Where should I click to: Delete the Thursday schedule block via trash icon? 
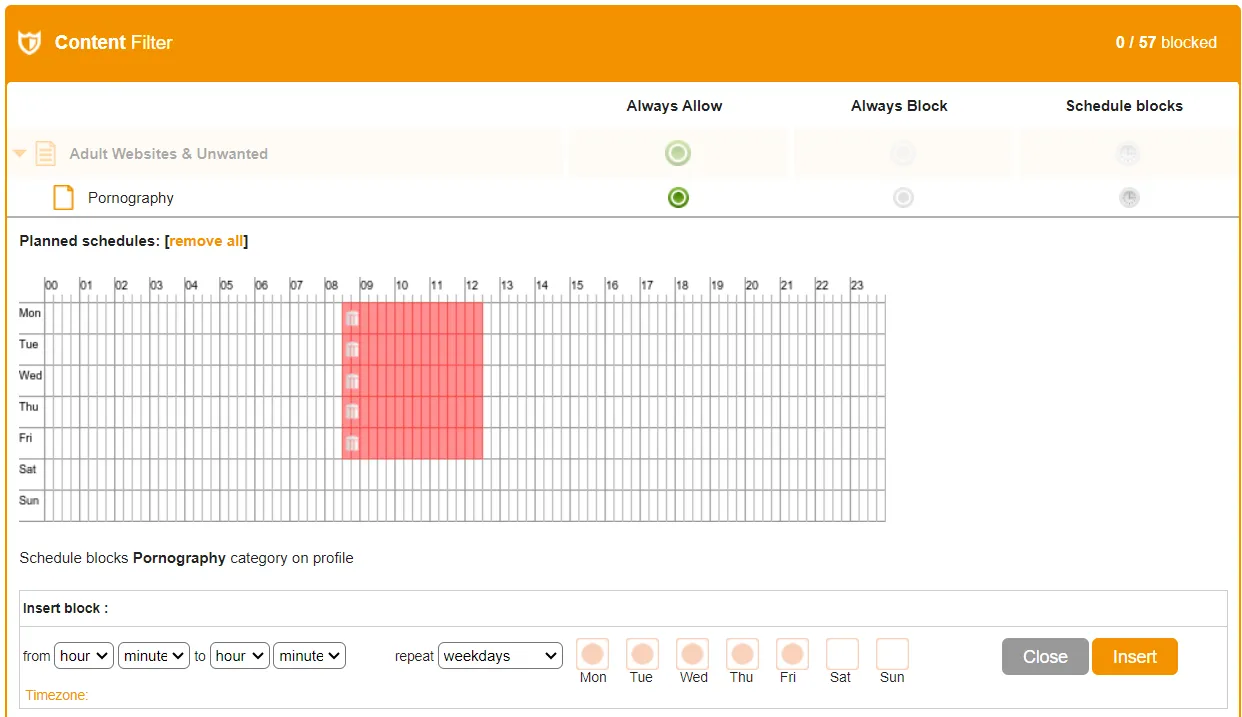[352, 411]
